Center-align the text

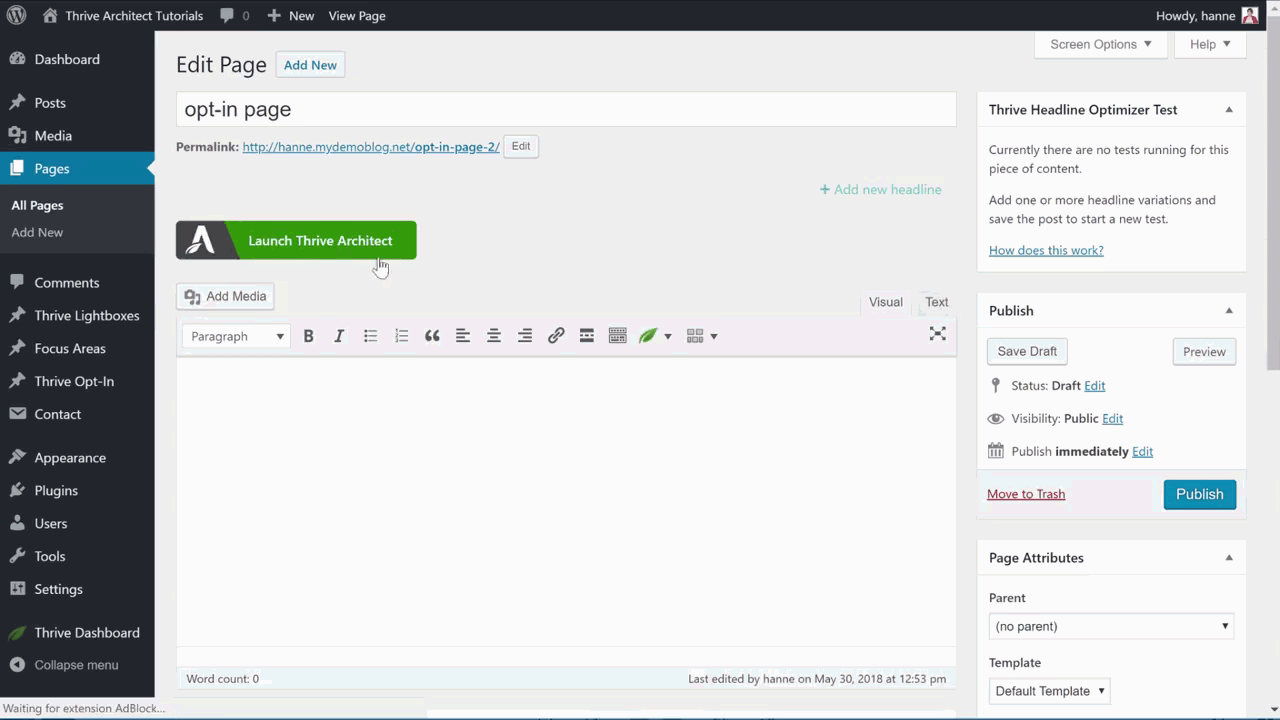pos(494,336)
